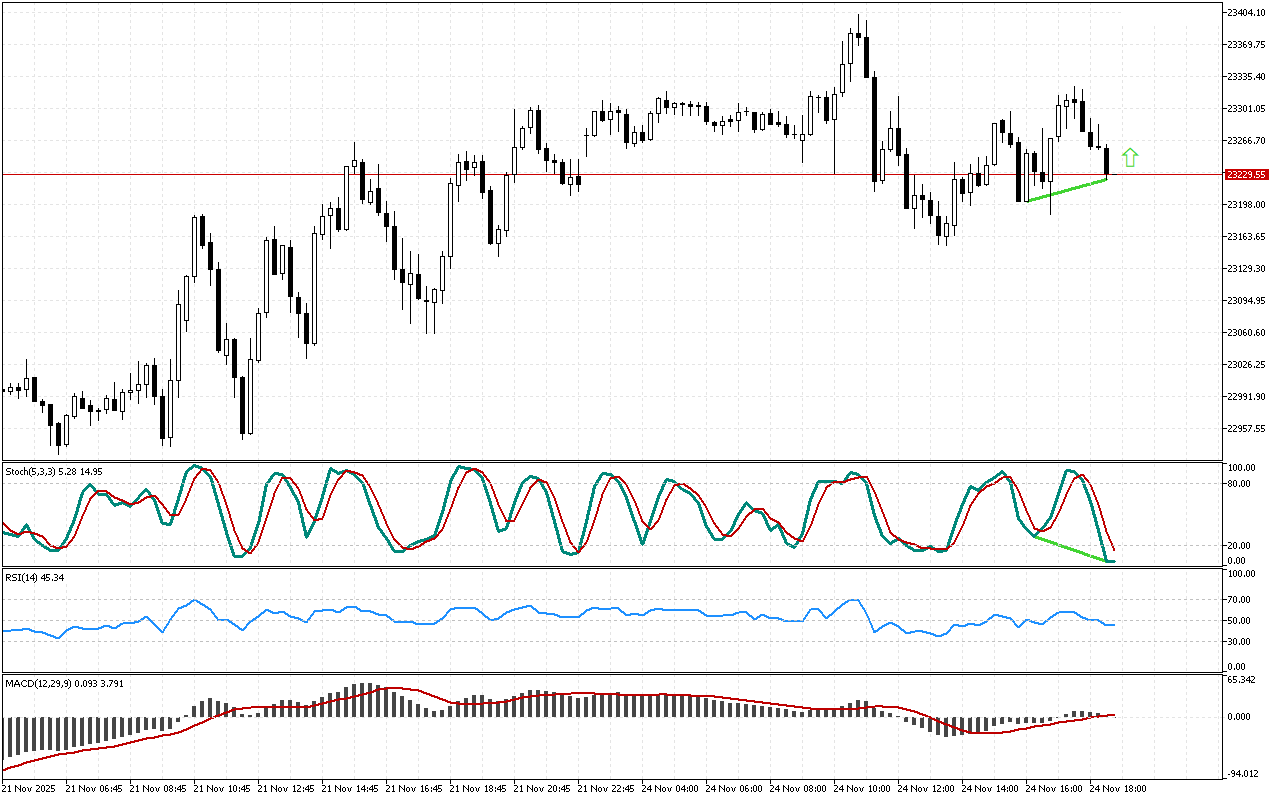The image size is (1280, 800).
Task: Click the green up arrow marker
Action: coord(1130,157)
